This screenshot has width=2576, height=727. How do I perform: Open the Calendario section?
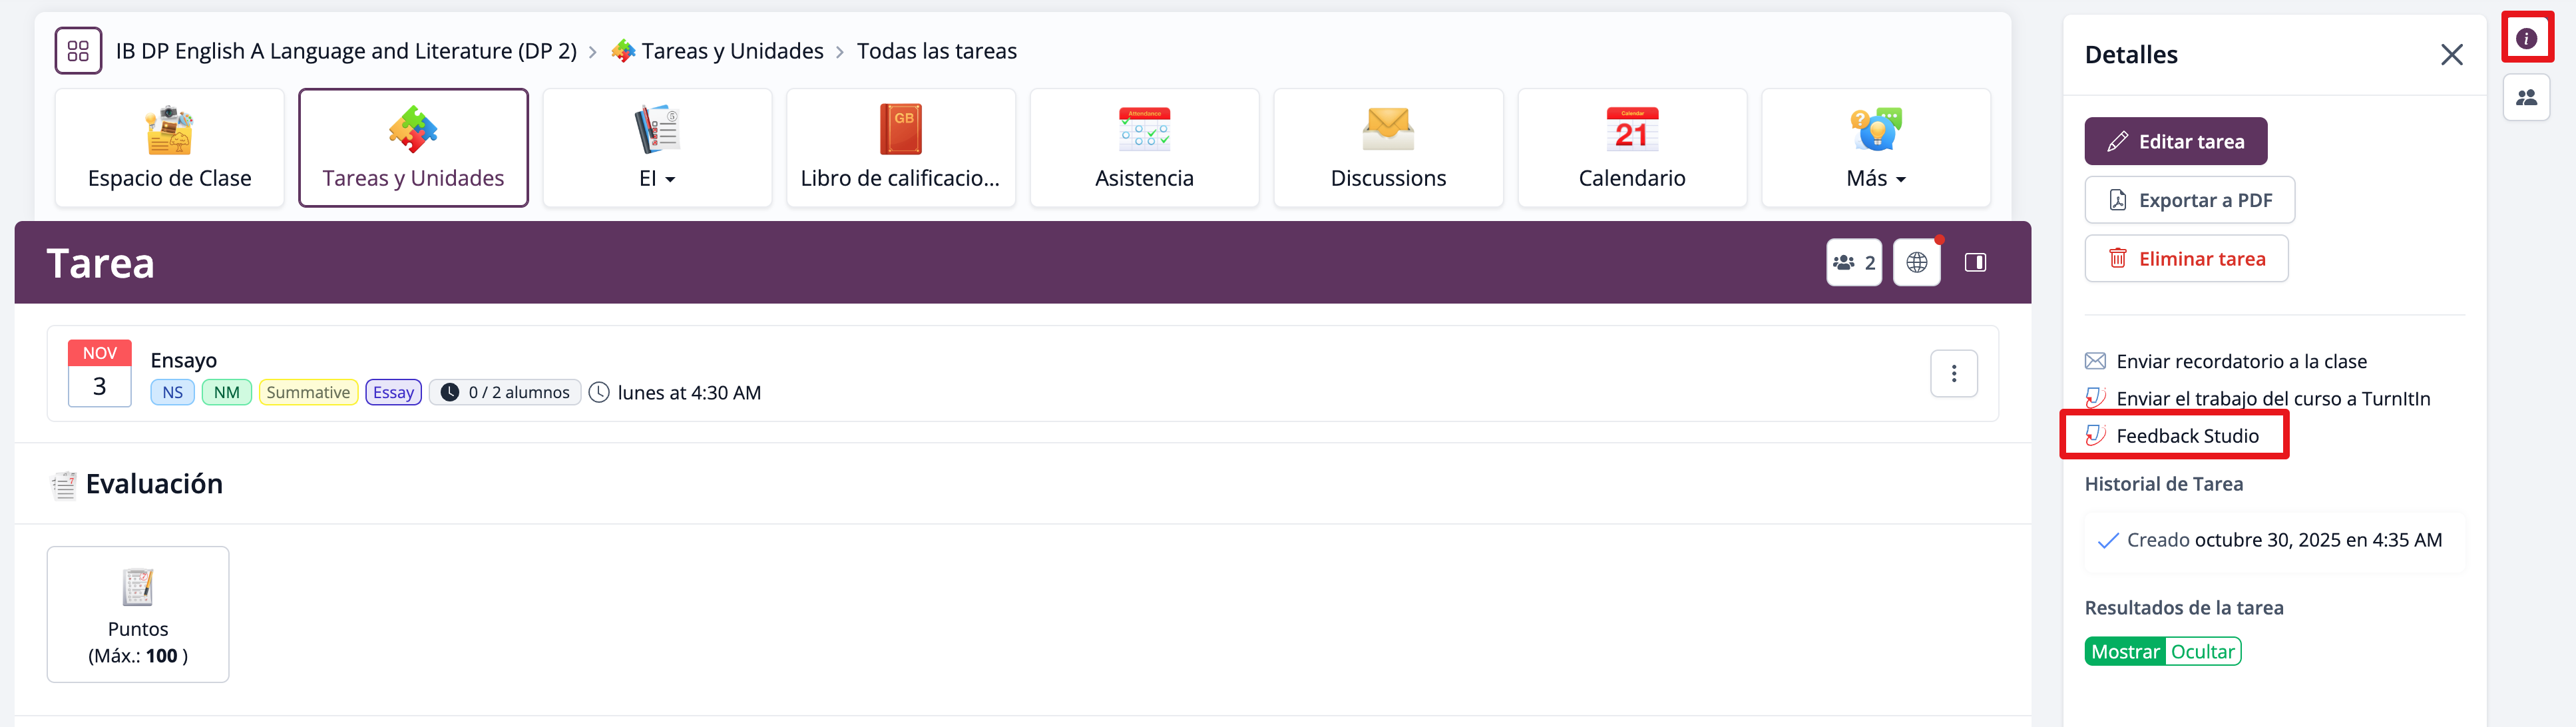click(1631, 148)
